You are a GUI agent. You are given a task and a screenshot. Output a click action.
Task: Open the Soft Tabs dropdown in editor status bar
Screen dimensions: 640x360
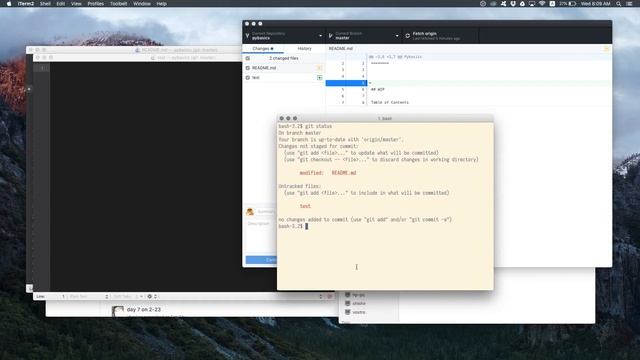pos(127,297)
